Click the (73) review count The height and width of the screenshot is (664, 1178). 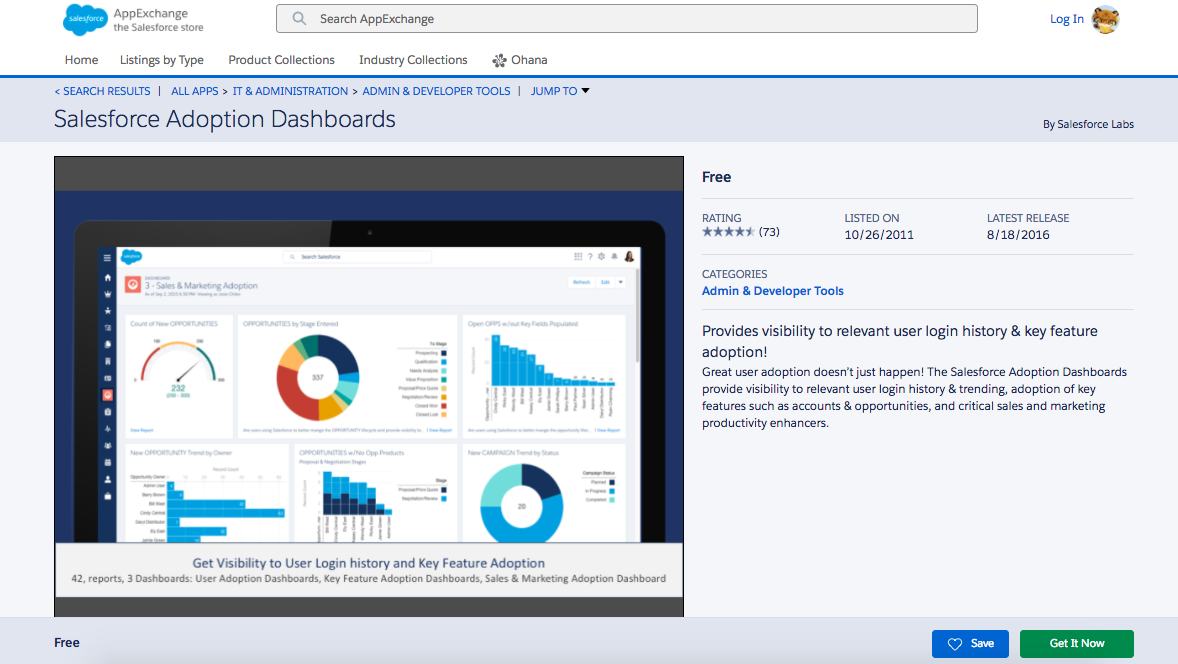[769, 232]
